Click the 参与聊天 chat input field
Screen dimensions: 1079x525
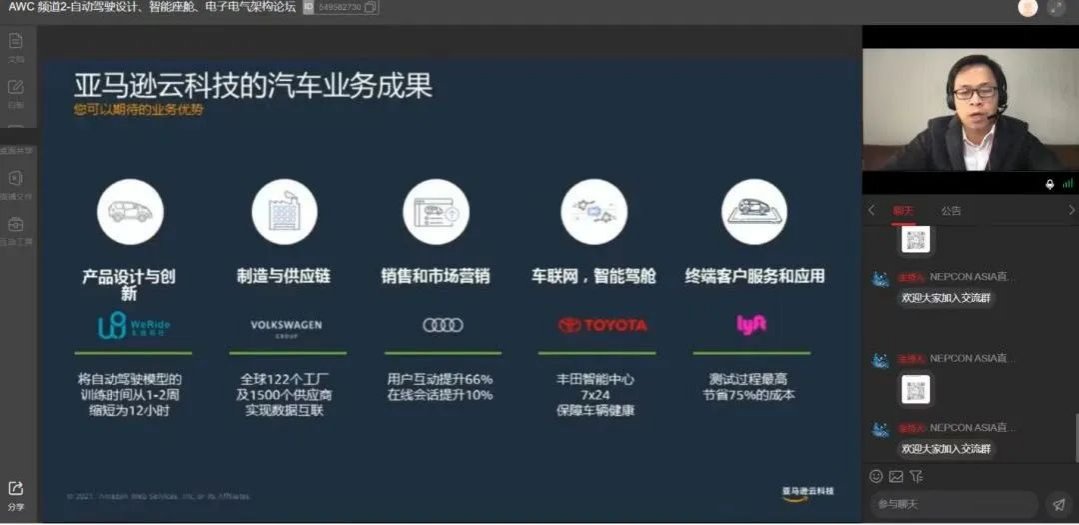[950, 504]
